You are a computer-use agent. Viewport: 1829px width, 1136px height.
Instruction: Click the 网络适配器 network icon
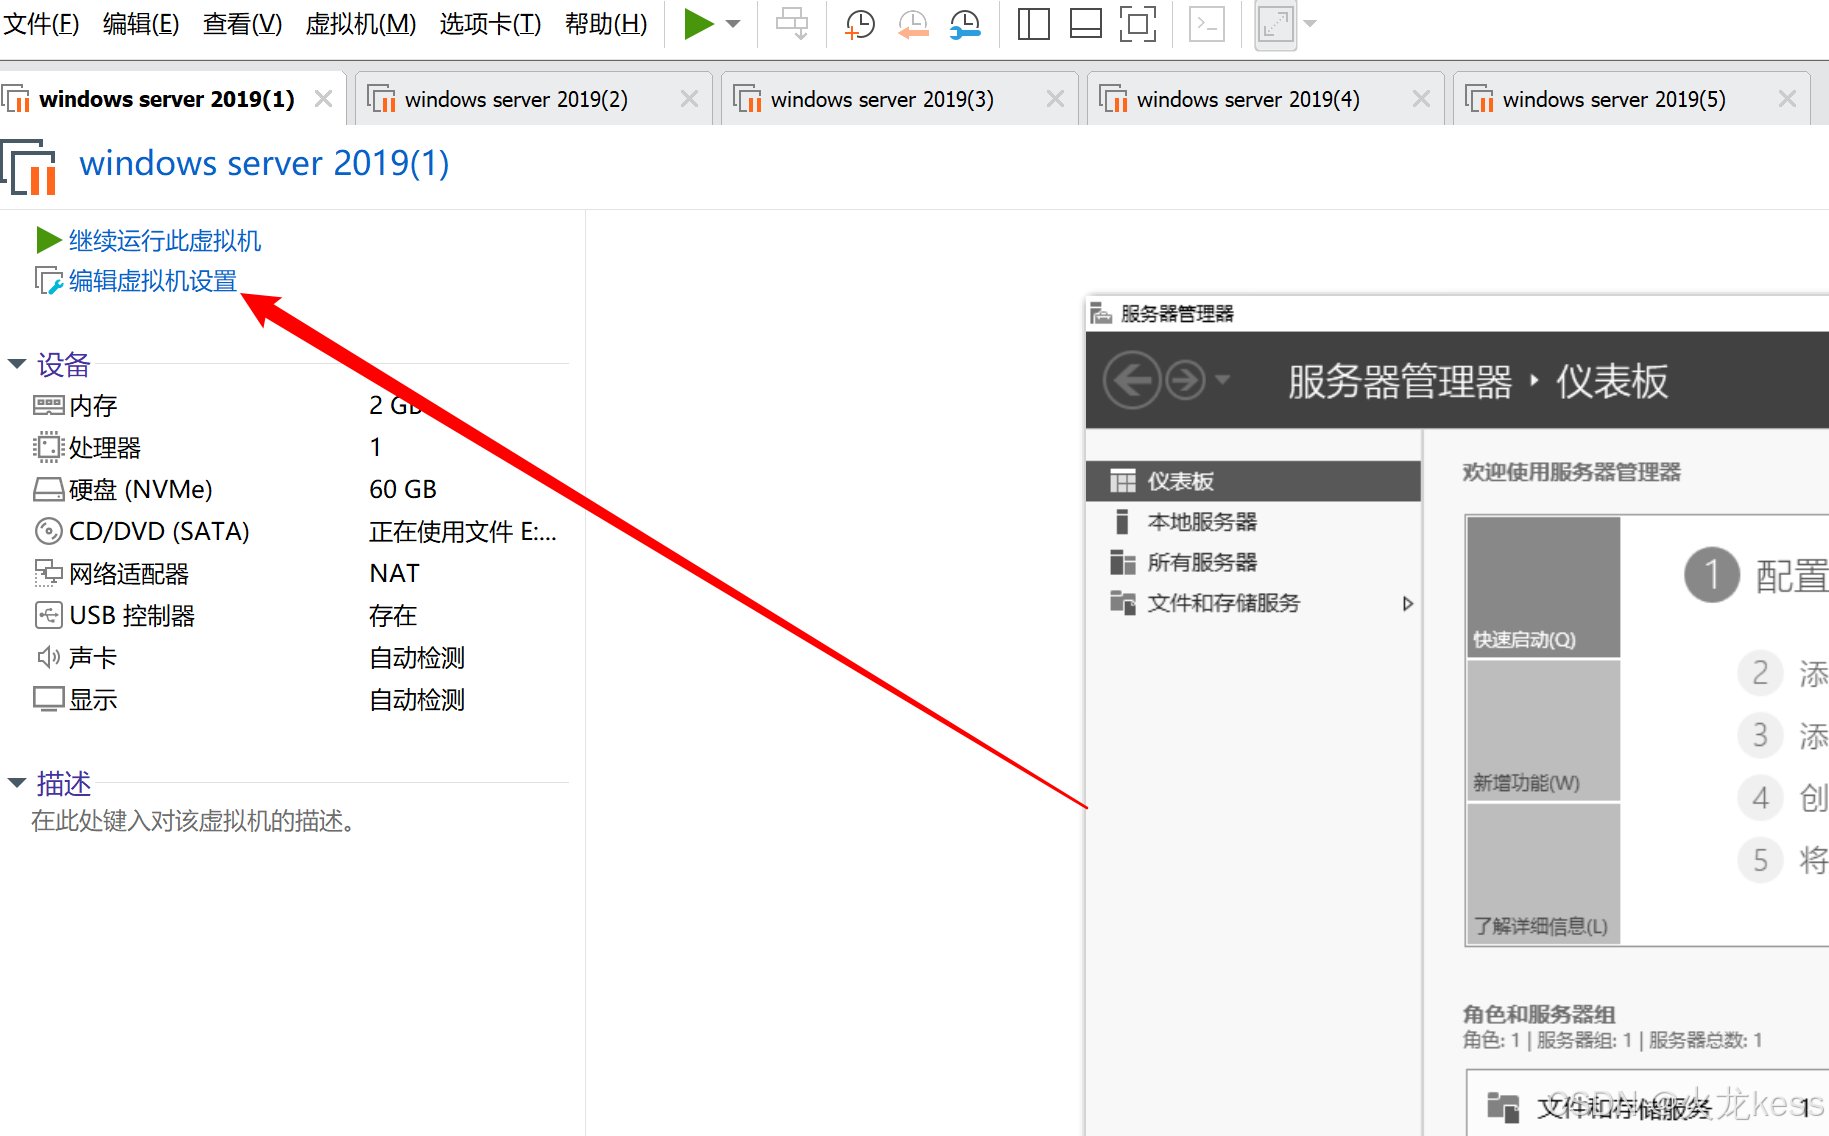pos(48,573)
